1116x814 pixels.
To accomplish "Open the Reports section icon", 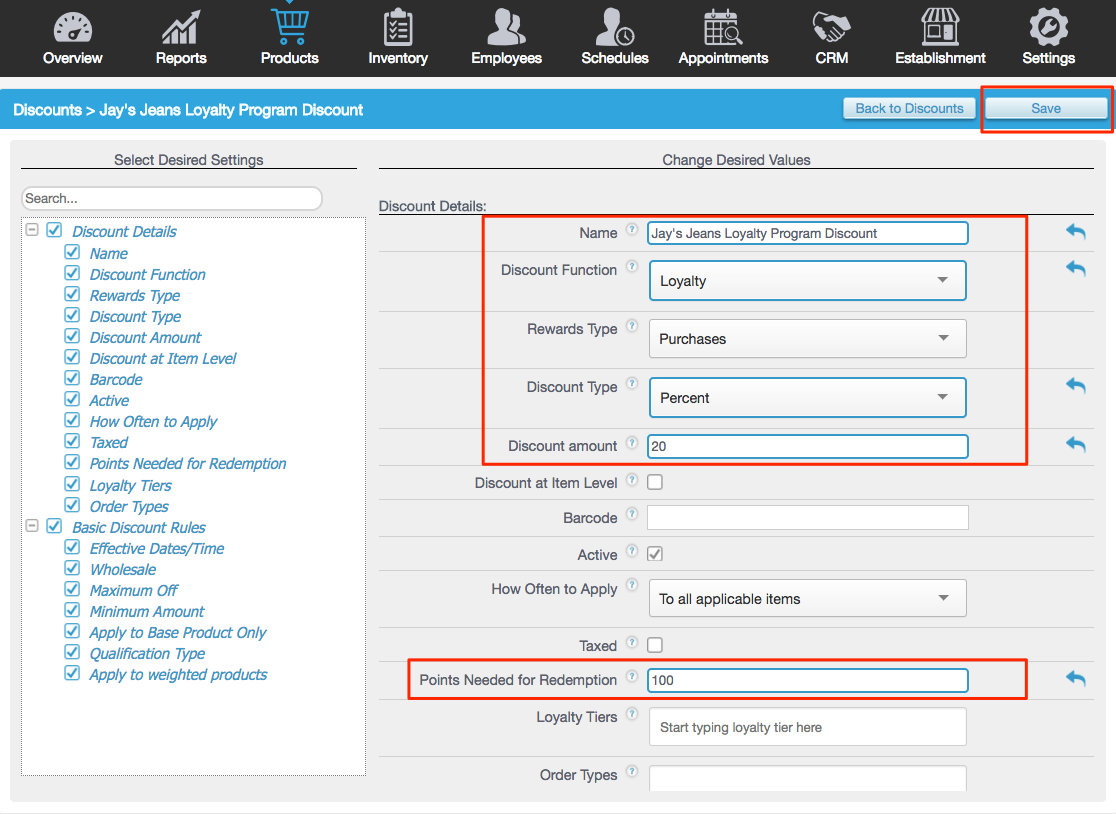I will [x=180, y=28].
